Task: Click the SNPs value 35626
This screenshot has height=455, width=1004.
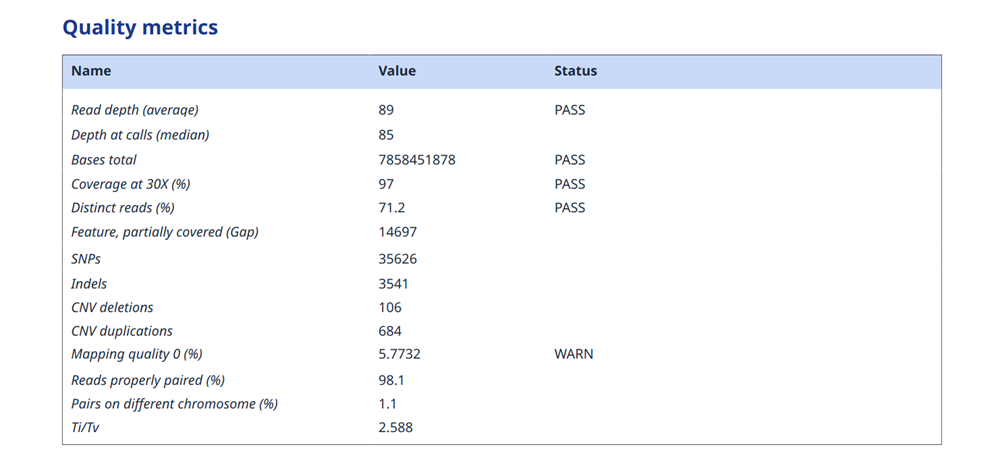Action: tap(398, 259)
